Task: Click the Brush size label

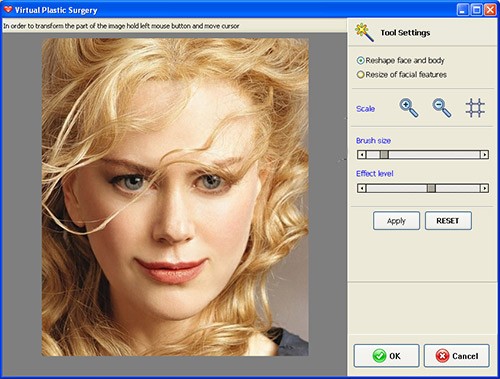Action: click(373, 140)
